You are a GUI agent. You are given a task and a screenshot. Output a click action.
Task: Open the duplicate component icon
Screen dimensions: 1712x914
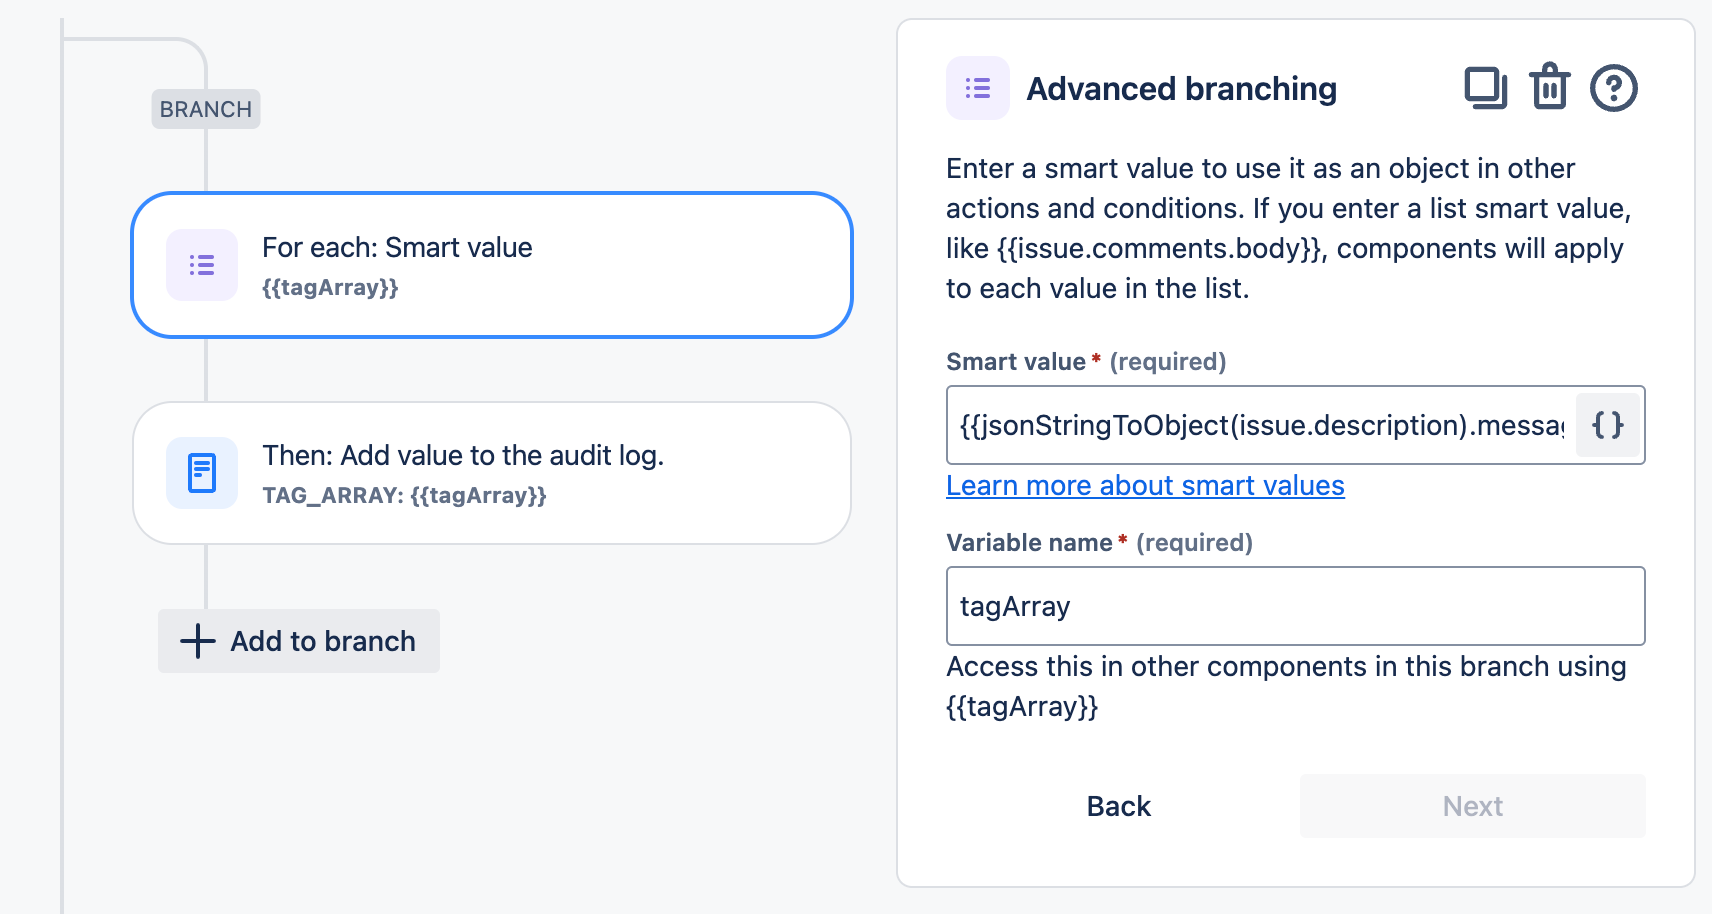point(1485,88)
